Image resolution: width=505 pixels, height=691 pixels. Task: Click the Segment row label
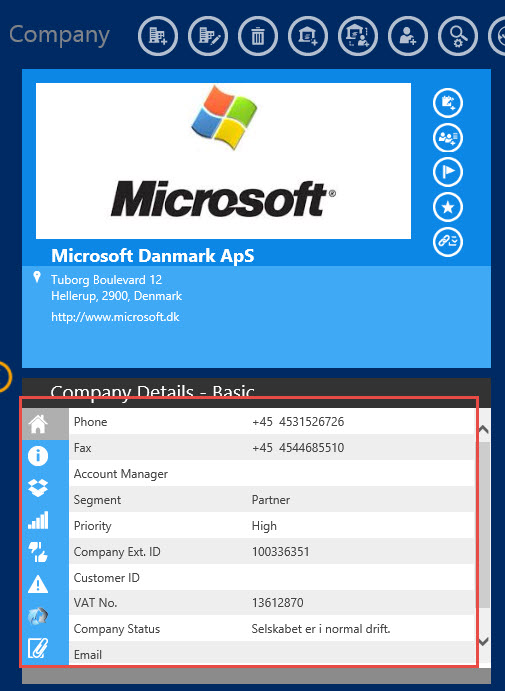[97, 500]
